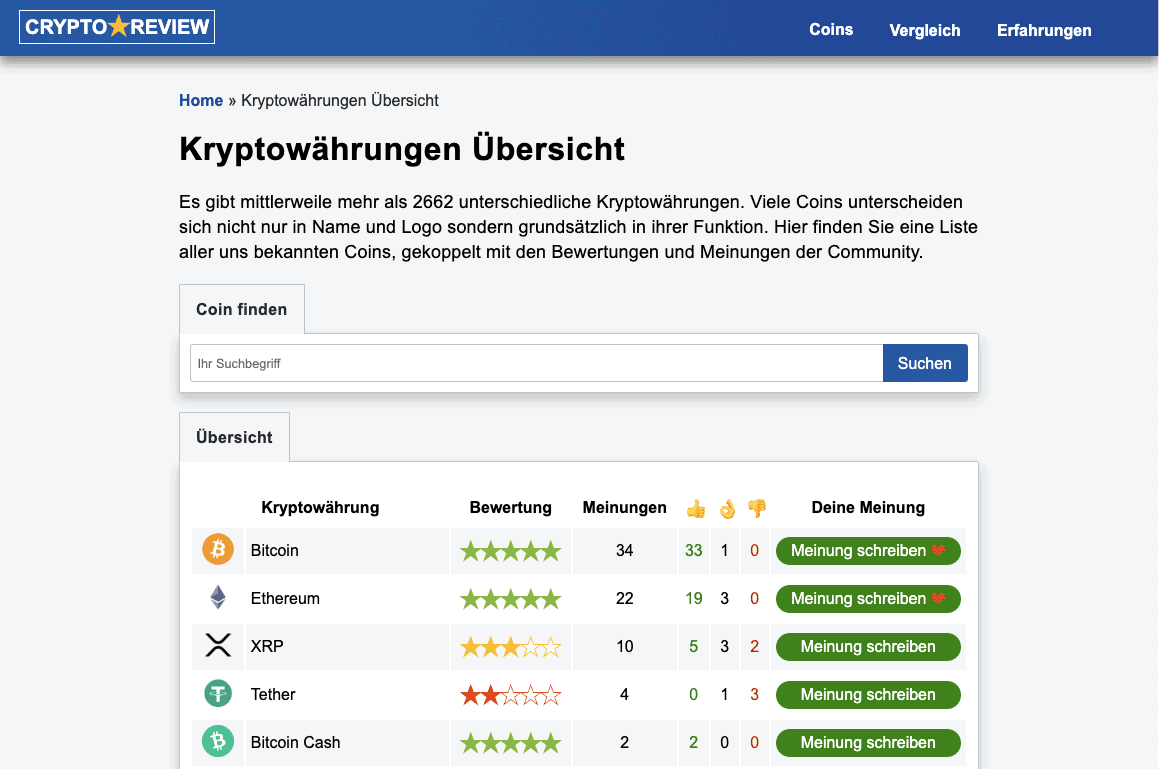1159x769 pixels.
Task: Click XRP's negative count 2
Action: pos(754,646)
